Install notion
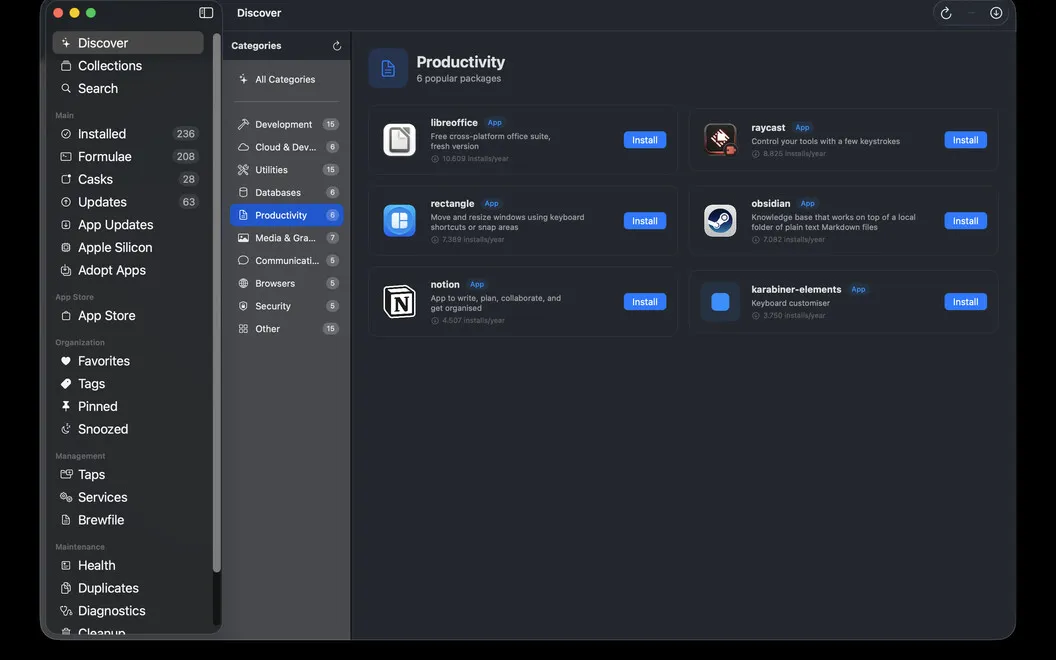This screenshot has width=1056, height=660. (x=645, y=302)
